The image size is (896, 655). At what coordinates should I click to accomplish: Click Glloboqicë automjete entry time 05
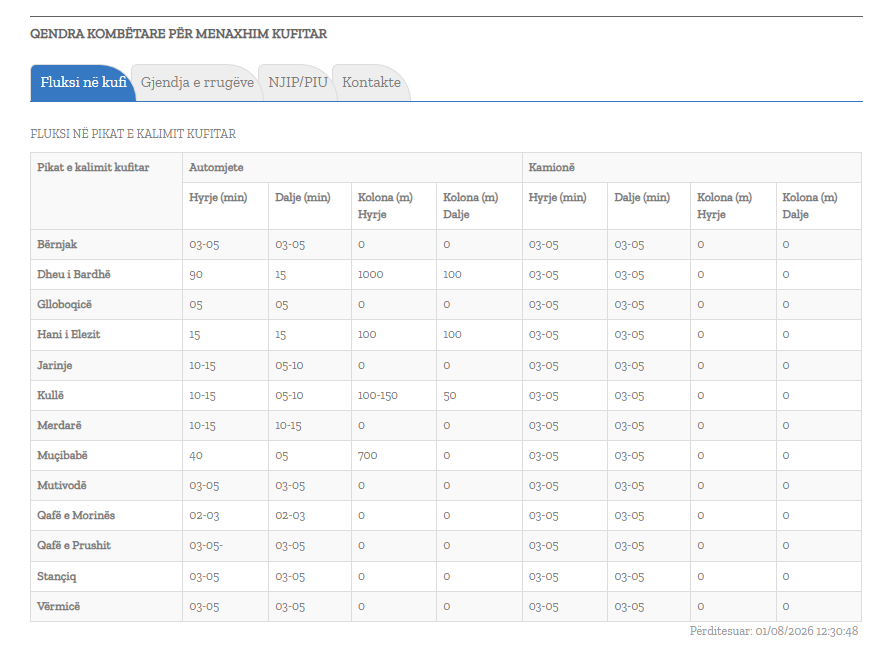click(196, 305)
